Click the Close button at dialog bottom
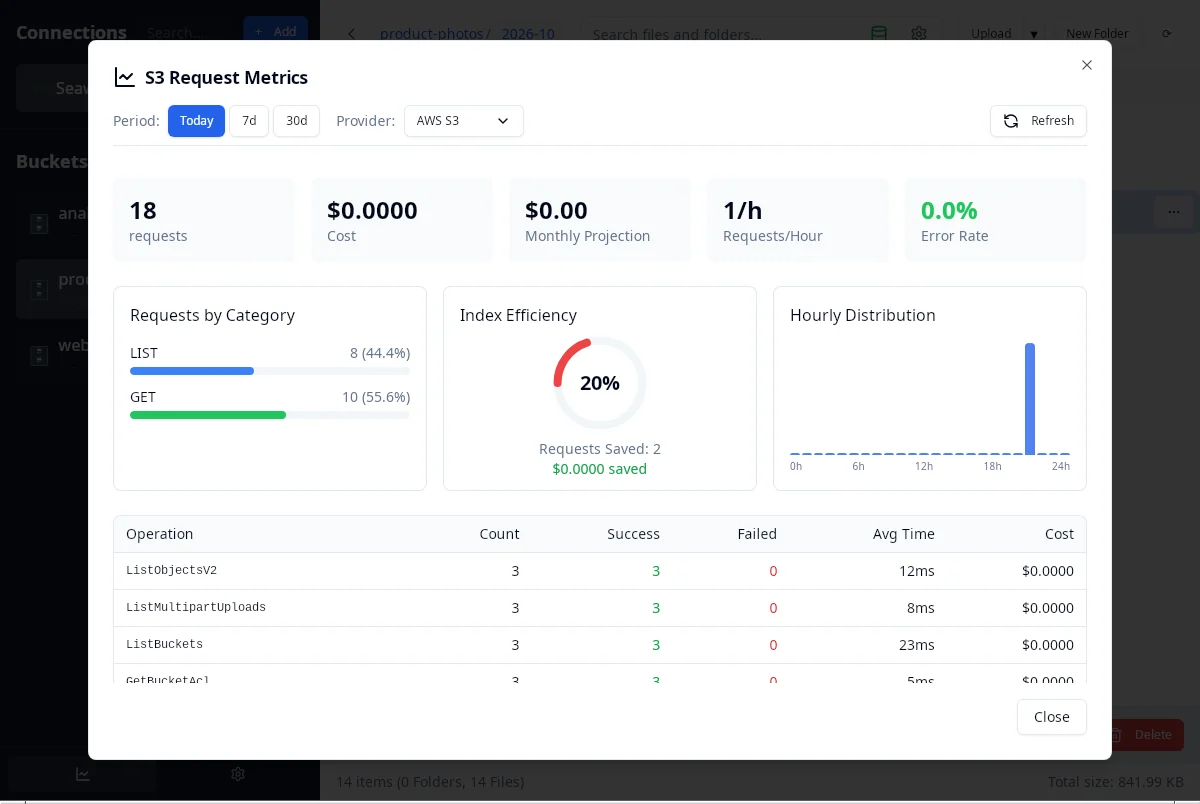Image resolution: width=1200 pixels, height=804 pixels. [x=1051, y=717]
